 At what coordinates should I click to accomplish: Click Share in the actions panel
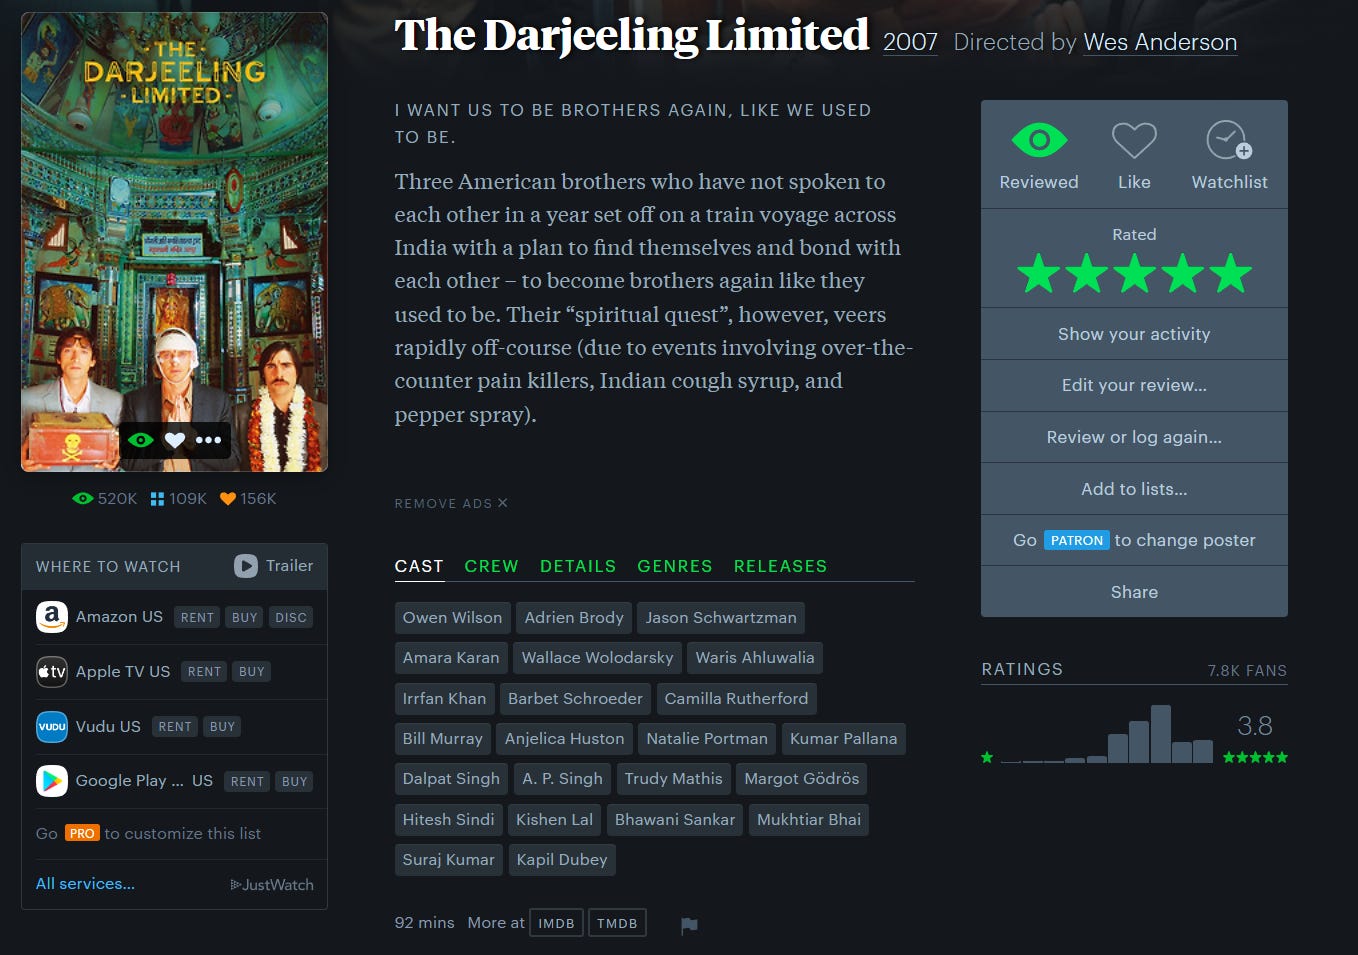(1134, 592)
